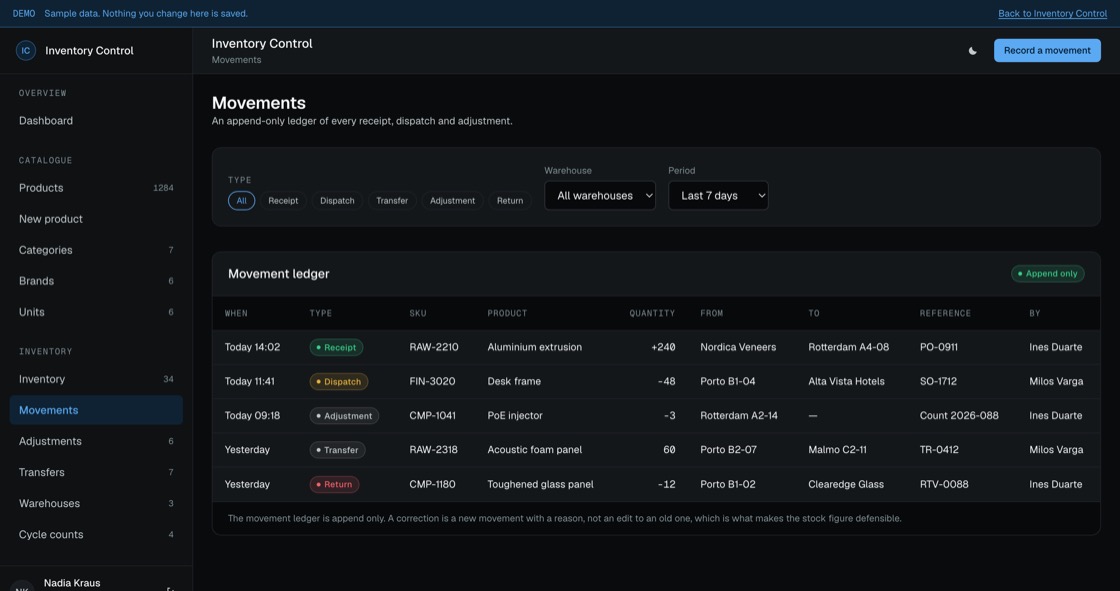1120x591 pixels.
Task: Click the Malmo C2-11 destination cell
Action: click(837, 450)
